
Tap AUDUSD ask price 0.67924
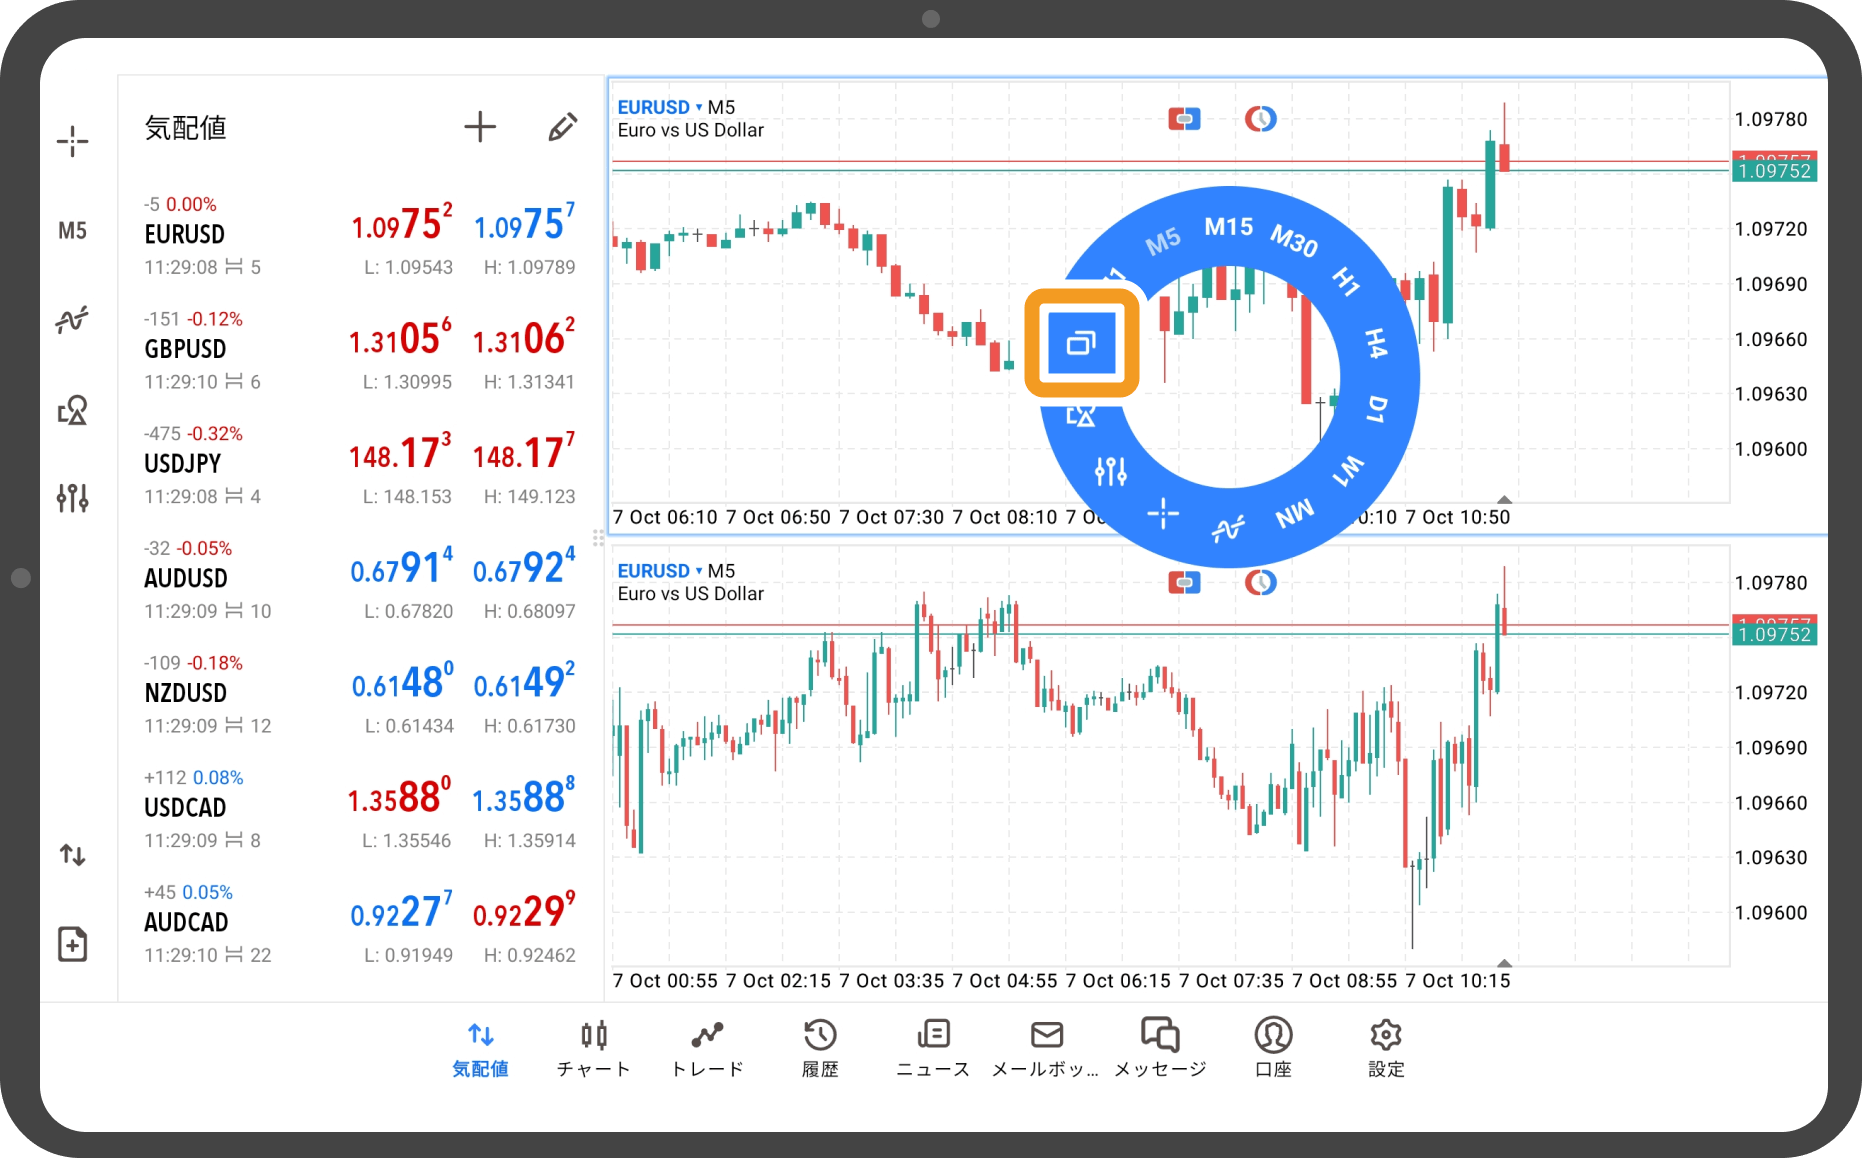tap(524, 567)
